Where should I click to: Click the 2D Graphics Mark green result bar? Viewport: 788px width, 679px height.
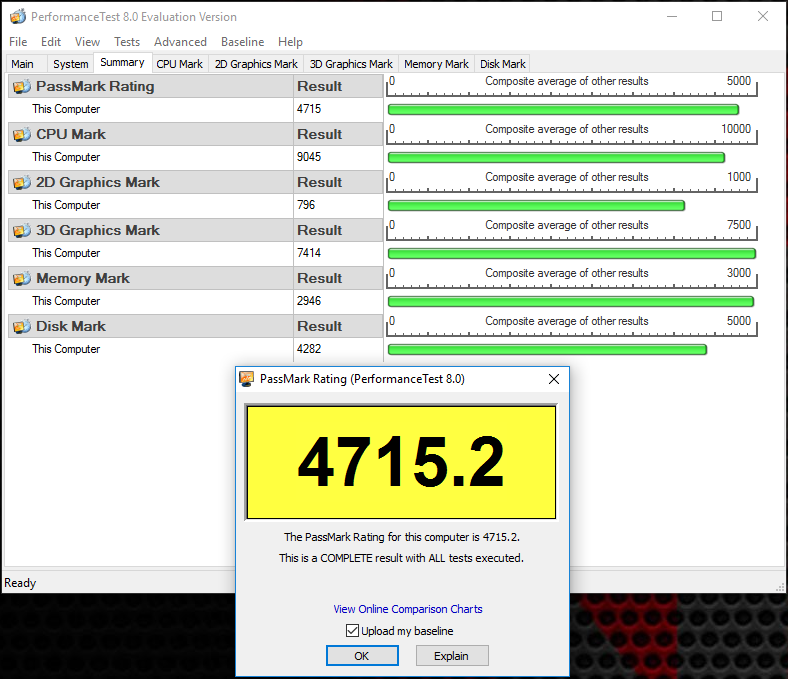536,206
